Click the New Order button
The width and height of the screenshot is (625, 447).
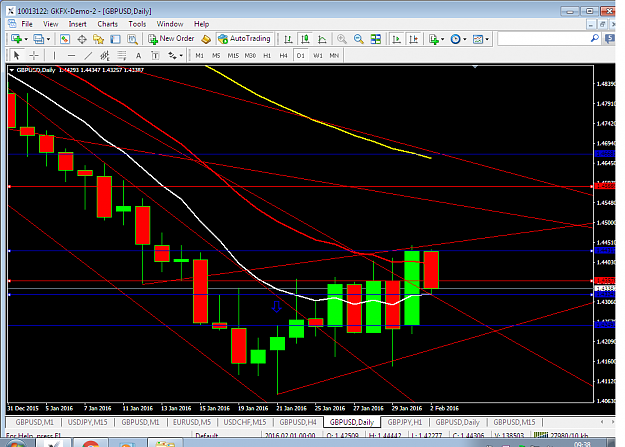[171, 39]
